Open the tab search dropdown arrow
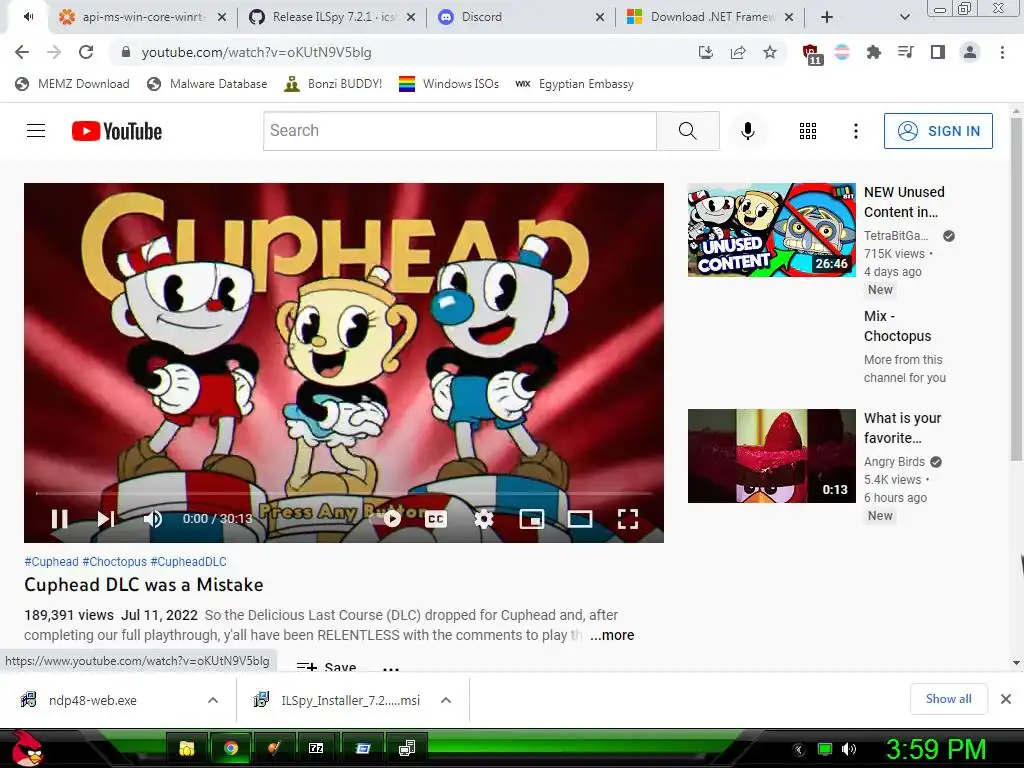Viewport: 1024px width, 768px height. coord(904,17)
